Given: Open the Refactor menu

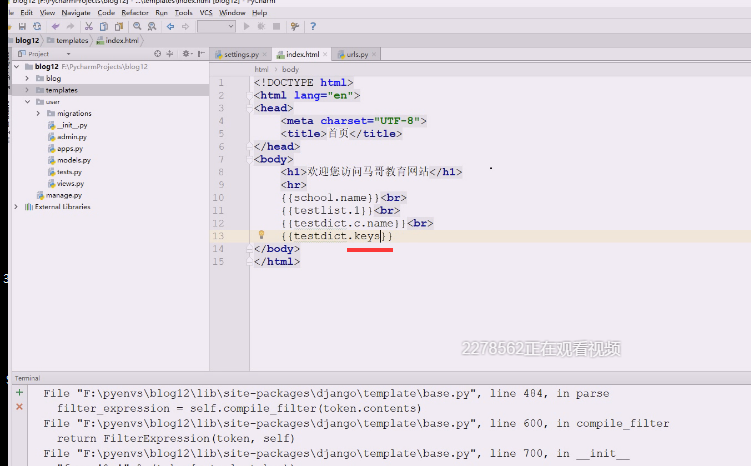Looking at the screenshot, I should [135, 12].
